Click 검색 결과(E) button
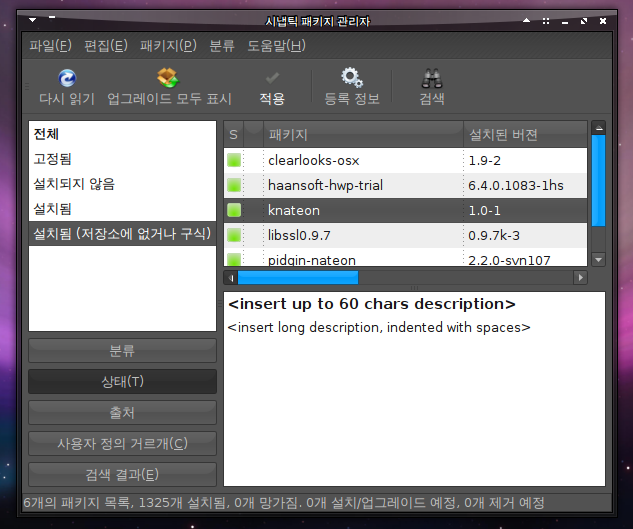 [x=122, y=475]
